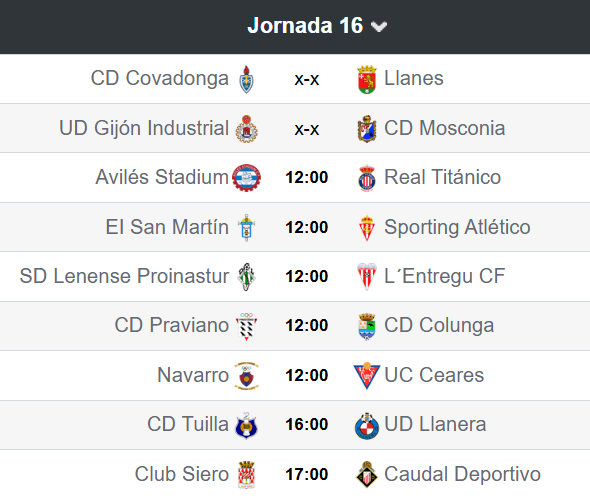This screenshot has width=590, height=496.
Task: Click the Caudal Deportivo crest
Action: (x=367, y=474)
